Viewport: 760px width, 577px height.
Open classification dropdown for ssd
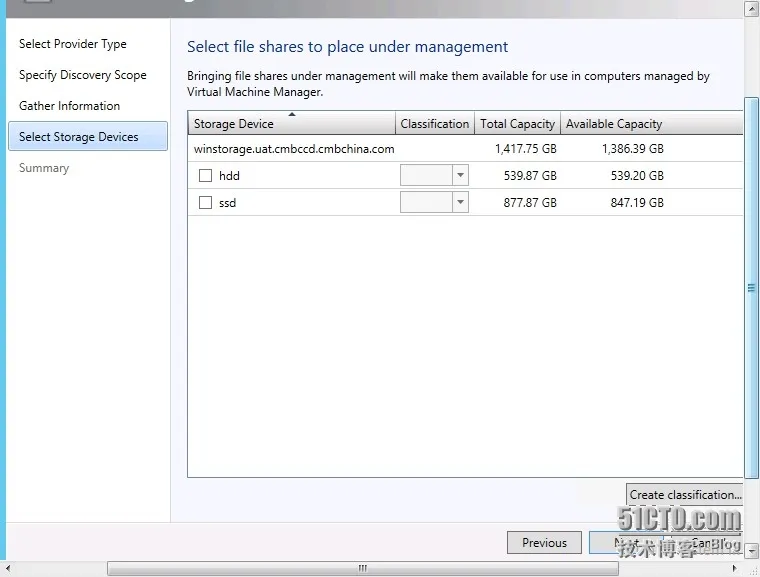pyautogui.click(x=460, y=202)
